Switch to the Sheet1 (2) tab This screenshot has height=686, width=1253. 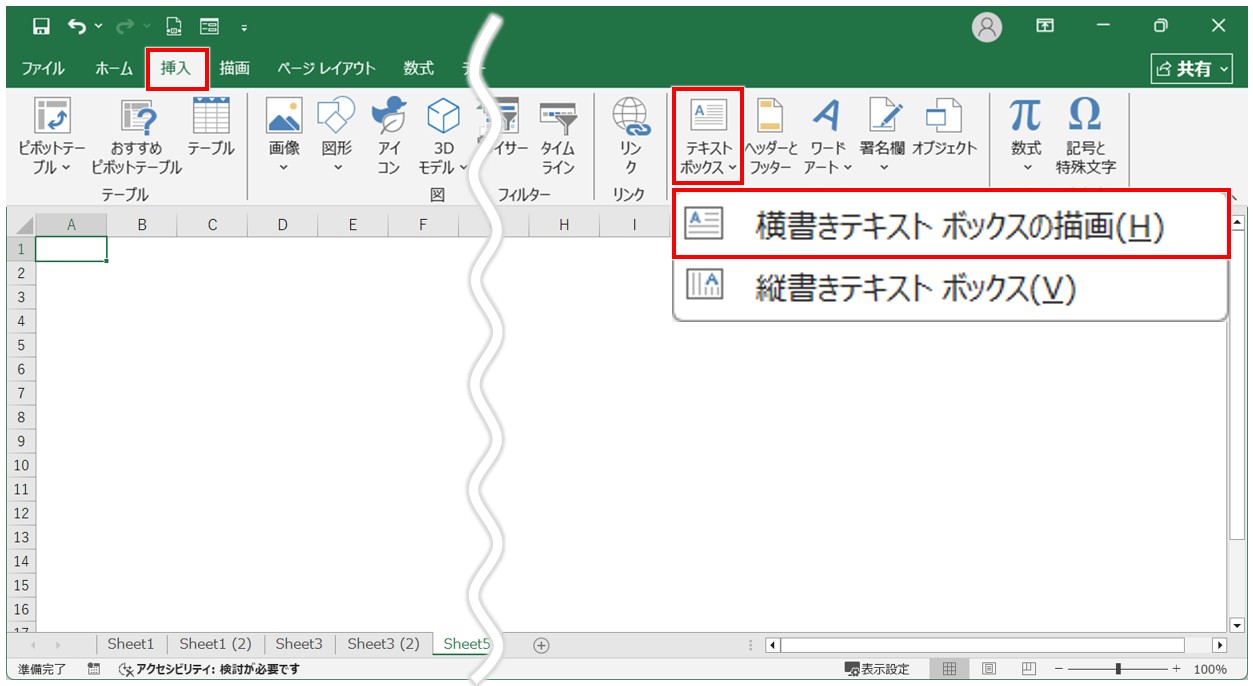[215, 644]
